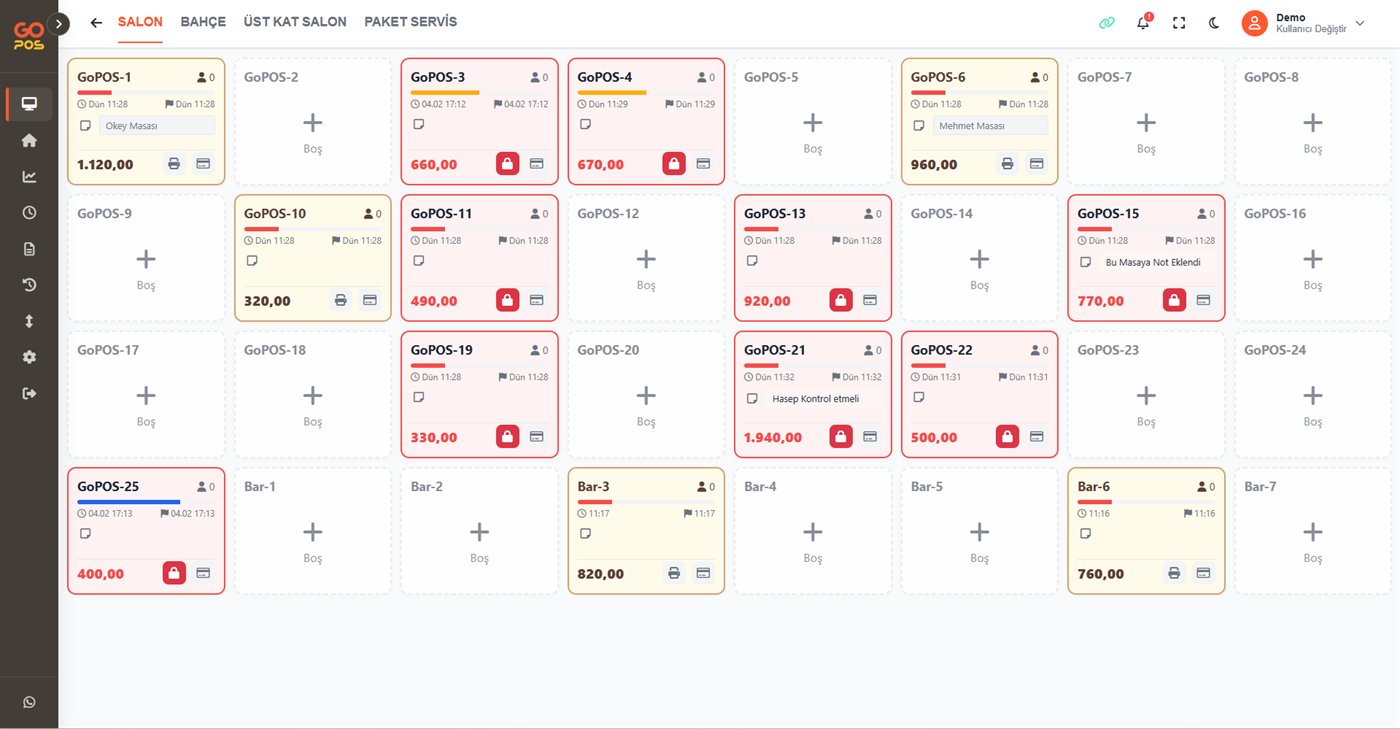Expand the sidebar with chevron button
Screen dimensions: 1400x729
pos(59,23)
